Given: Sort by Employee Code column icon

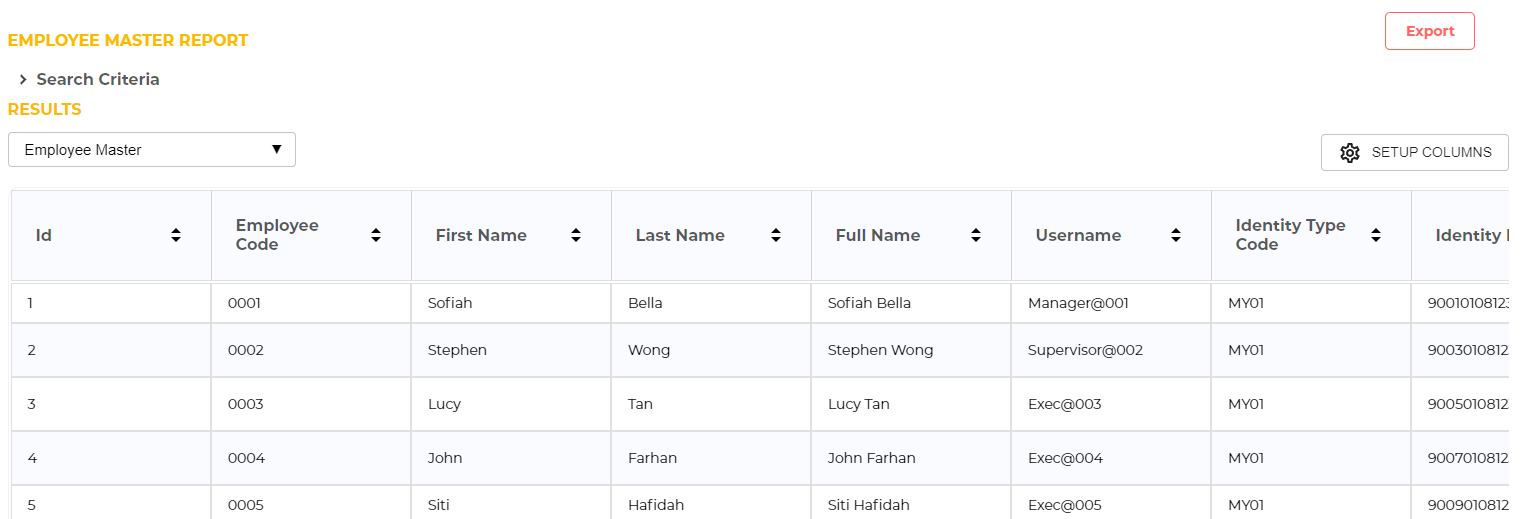Looking at the screenshot, I should point(376,235).
